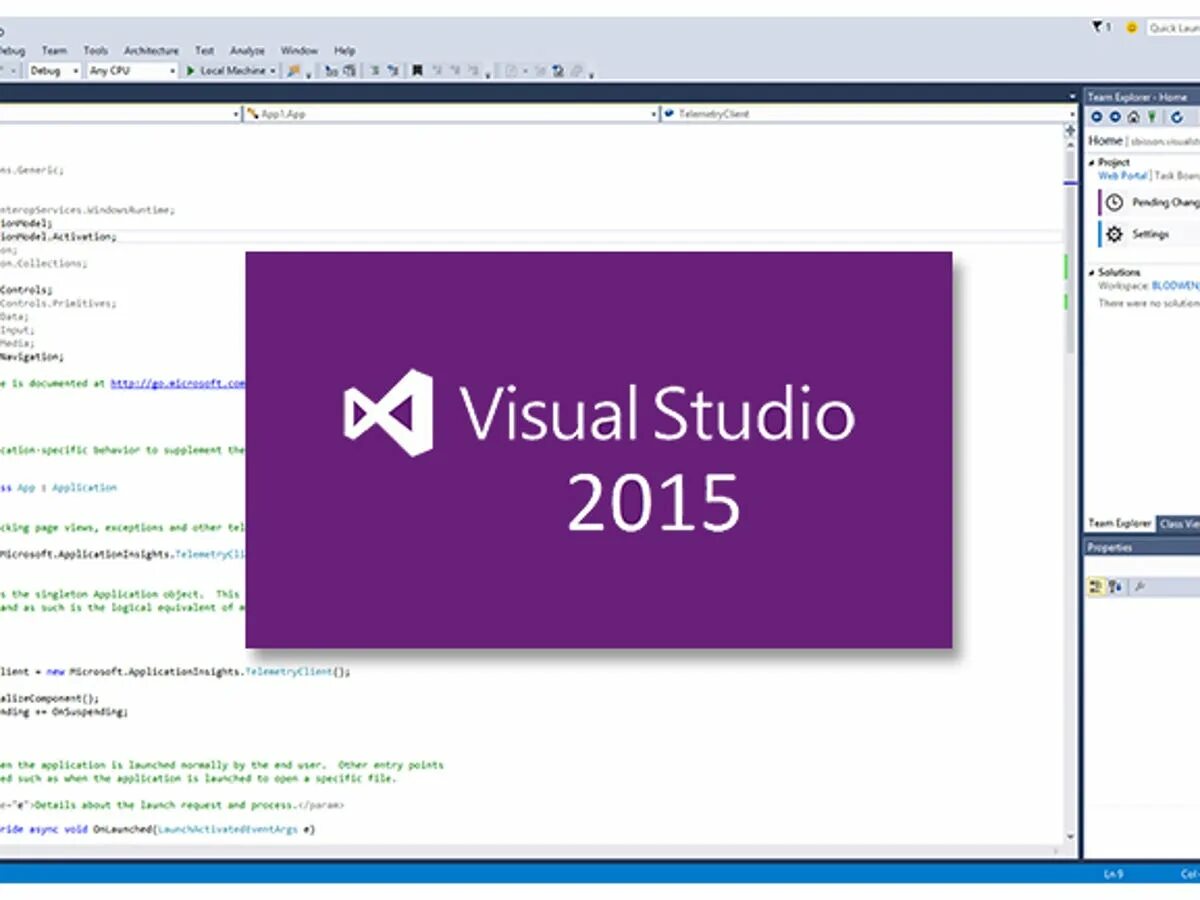
Task: Open the Window menu
Action: [299, 51]
